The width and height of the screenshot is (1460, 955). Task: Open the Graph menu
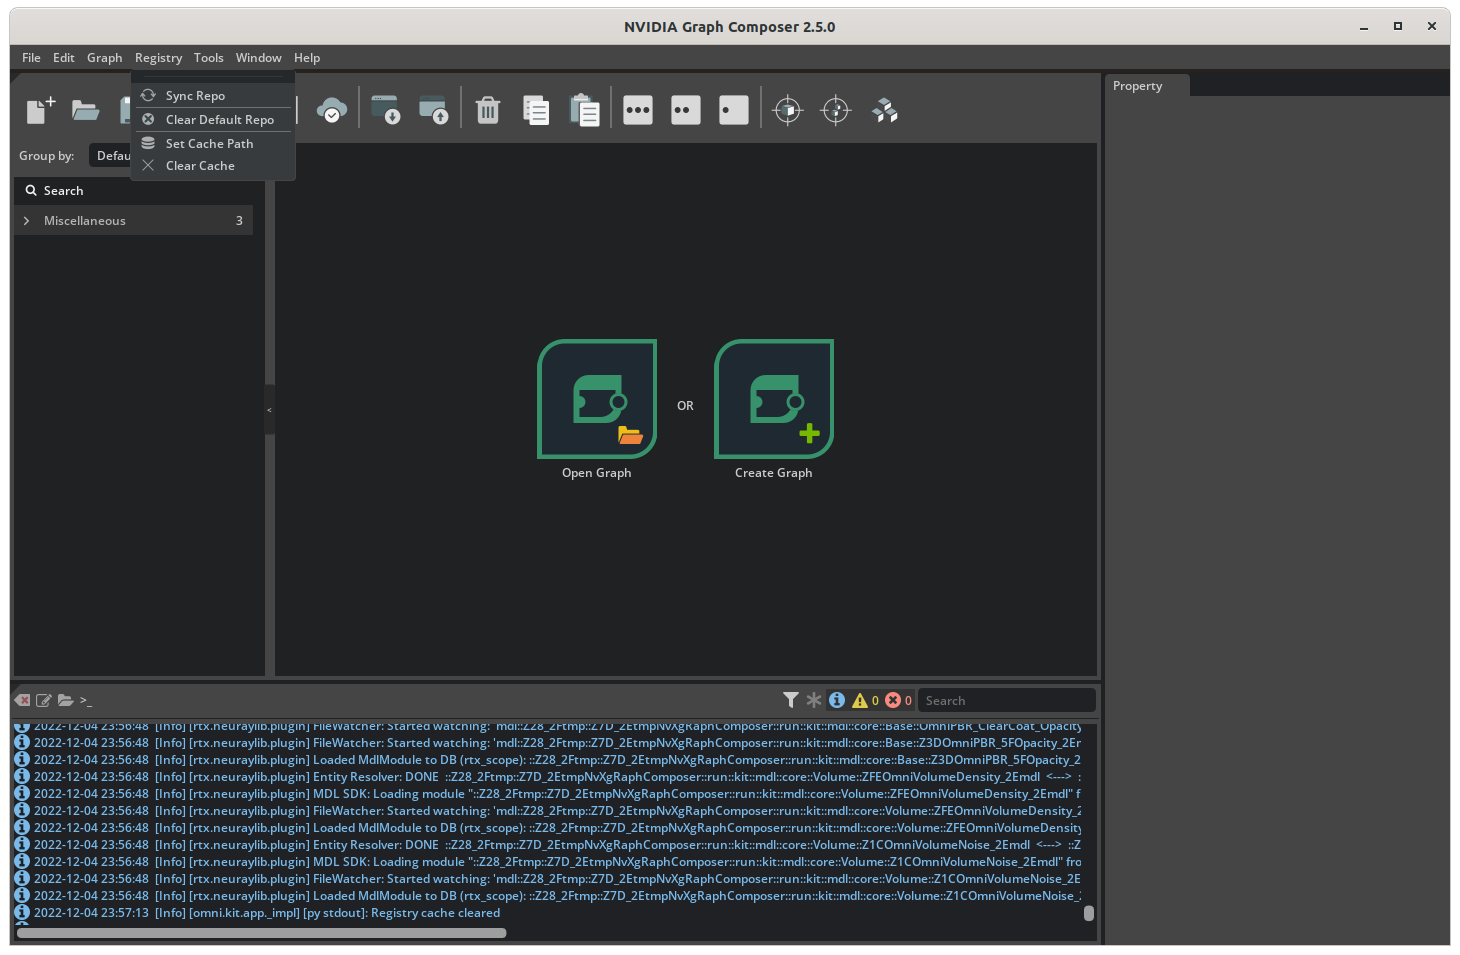click(105, 58)
